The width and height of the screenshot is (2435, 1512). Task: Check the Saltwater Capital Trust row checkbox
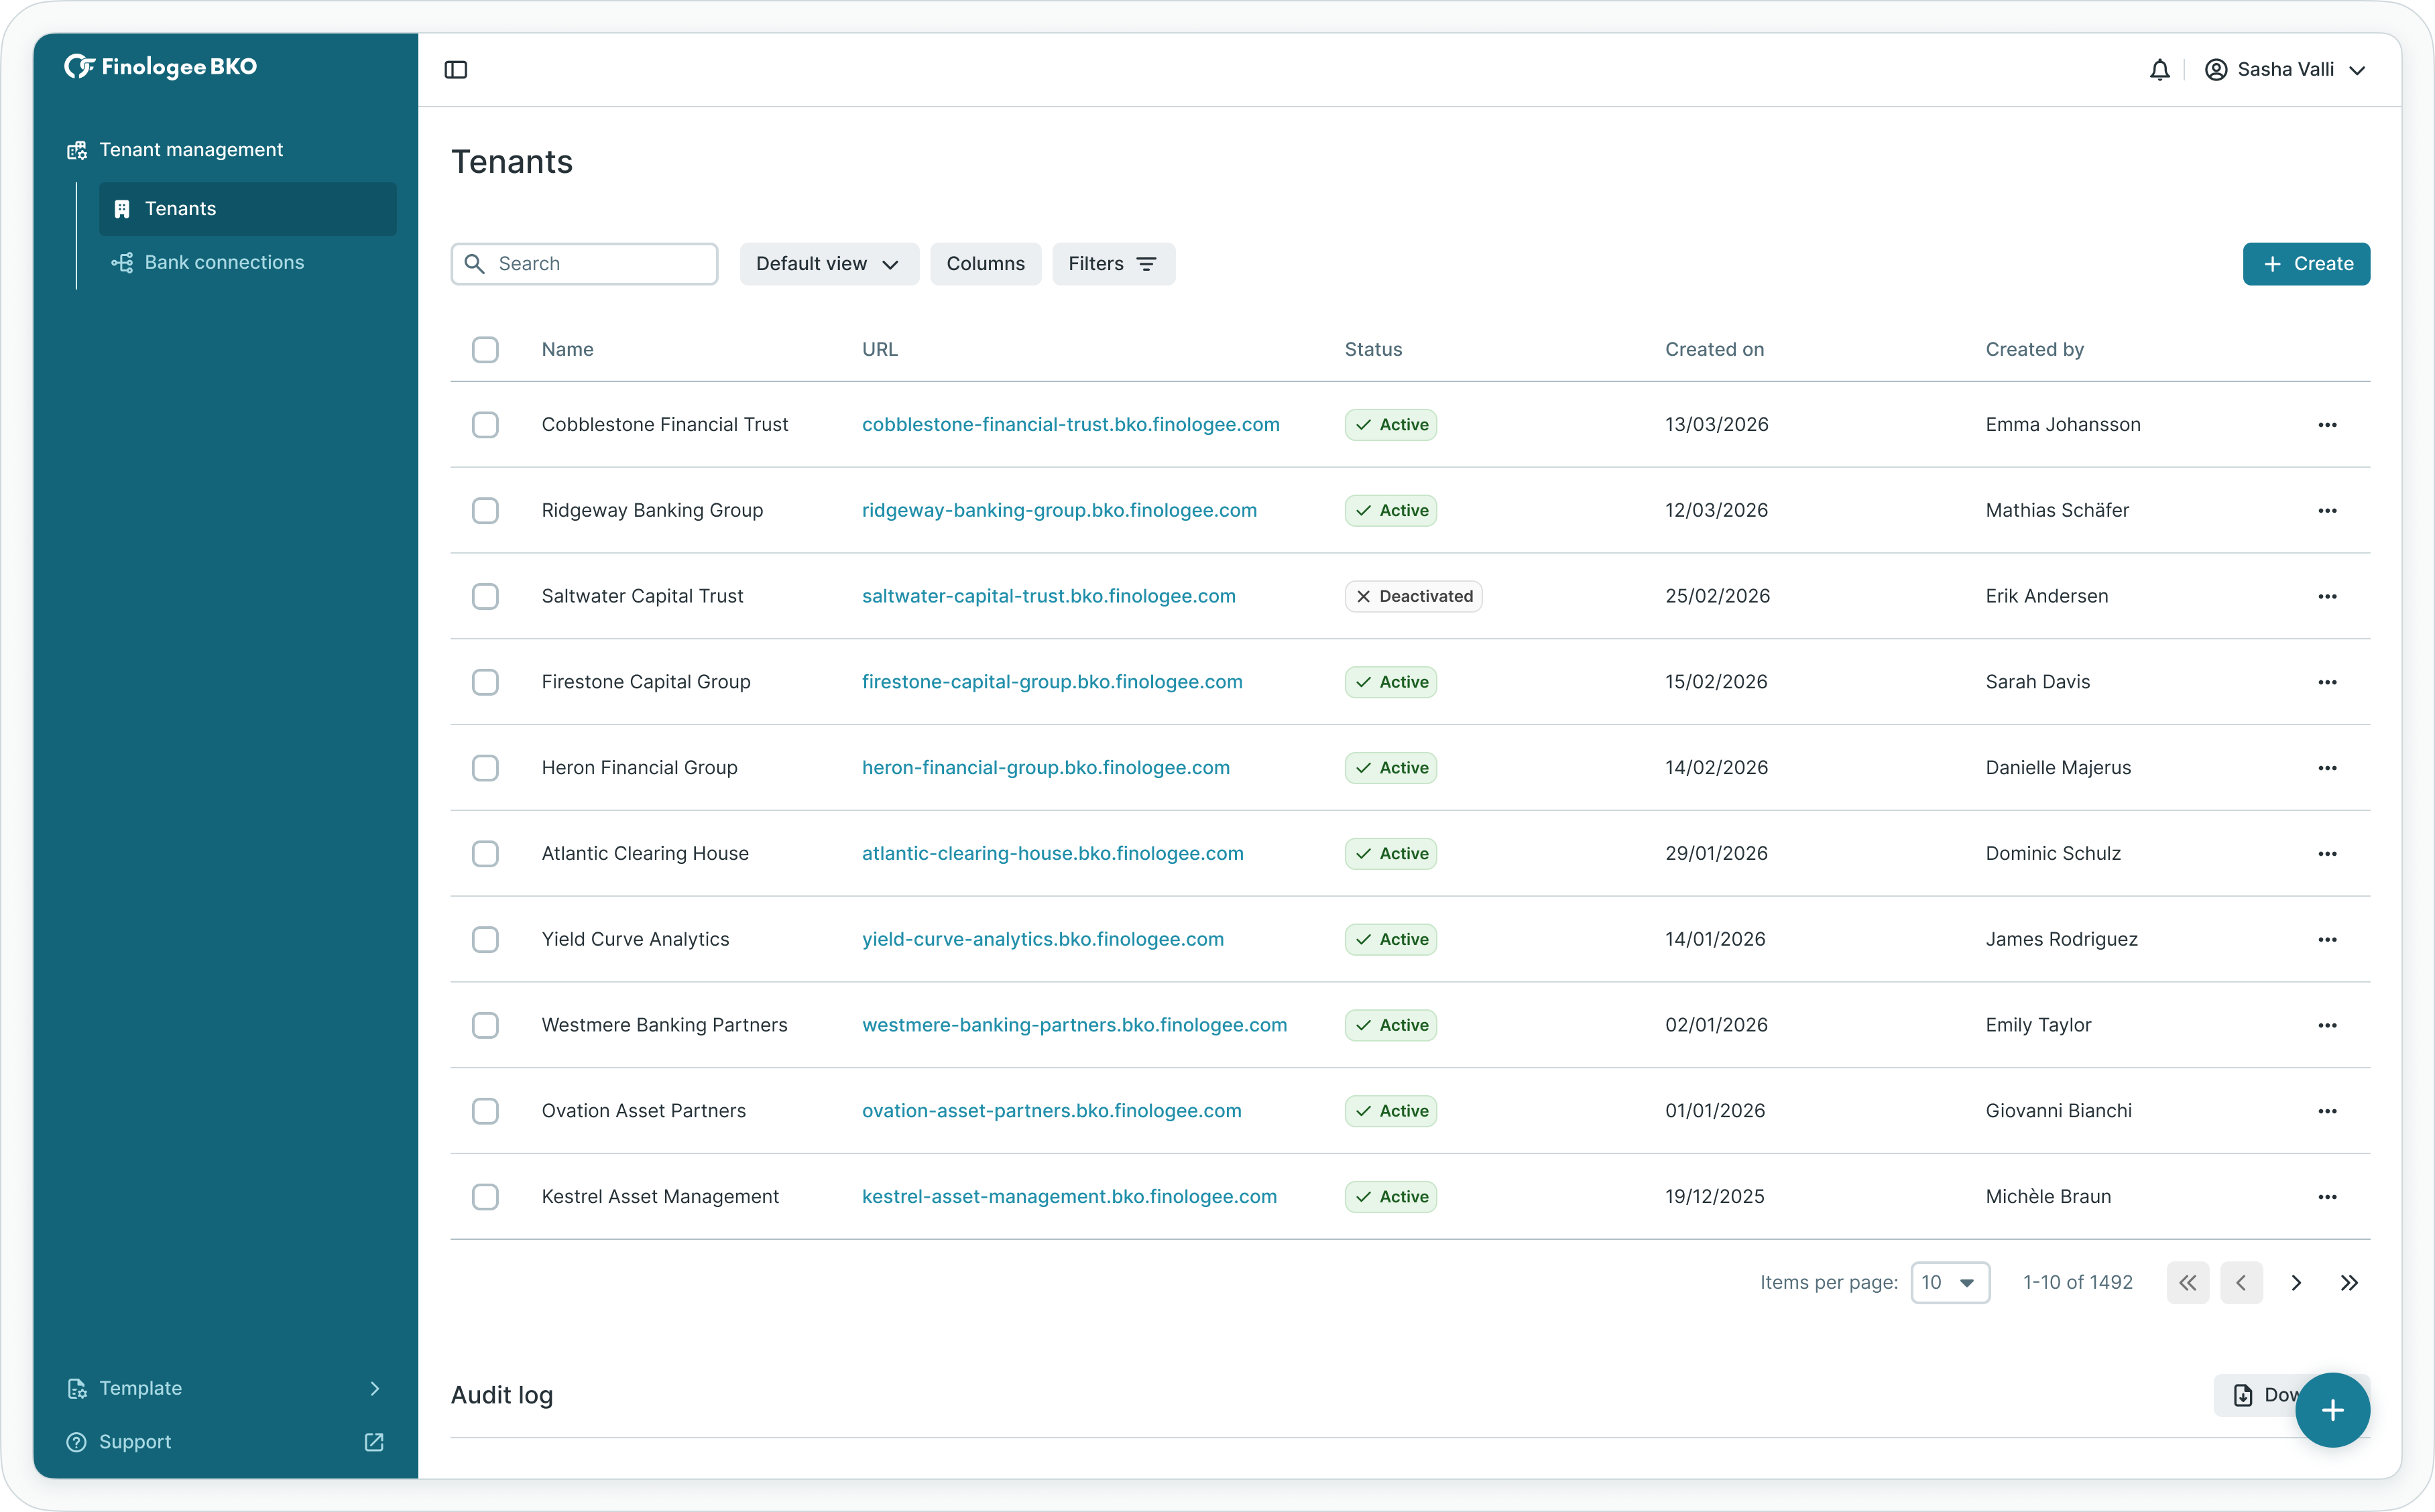tap(485, 597)
